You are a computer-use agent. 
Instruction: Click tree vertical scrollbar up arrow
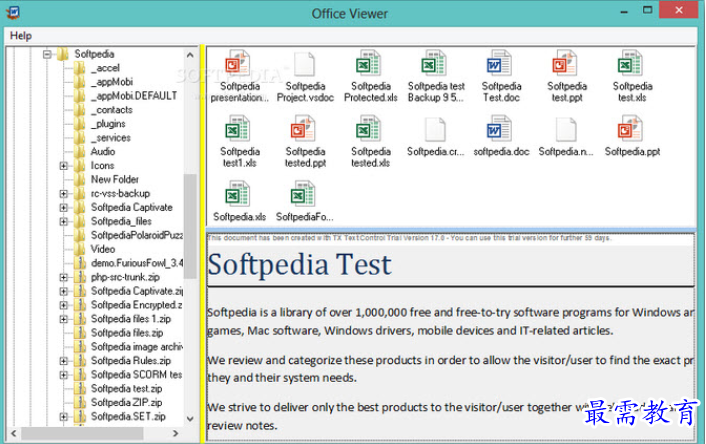[190, 55]
